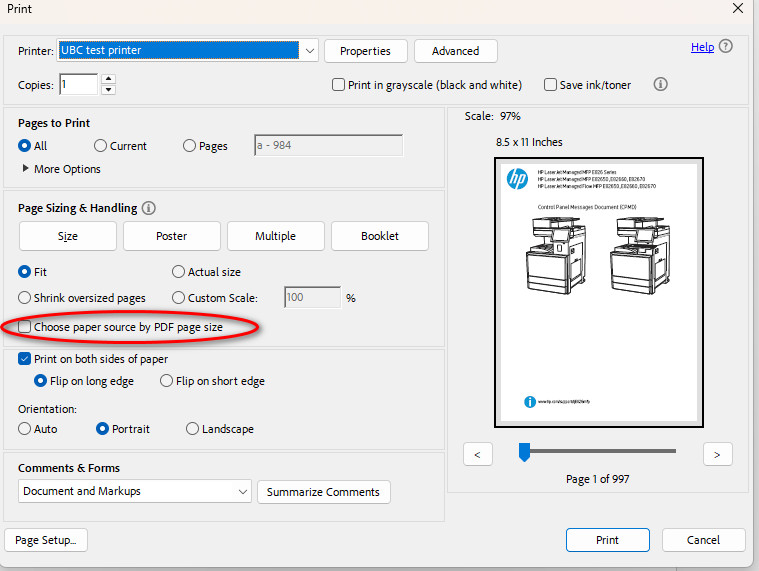Set orientation to Landscape
The height and width of the screenshot is (571, 759).
[x=192, y=429]
